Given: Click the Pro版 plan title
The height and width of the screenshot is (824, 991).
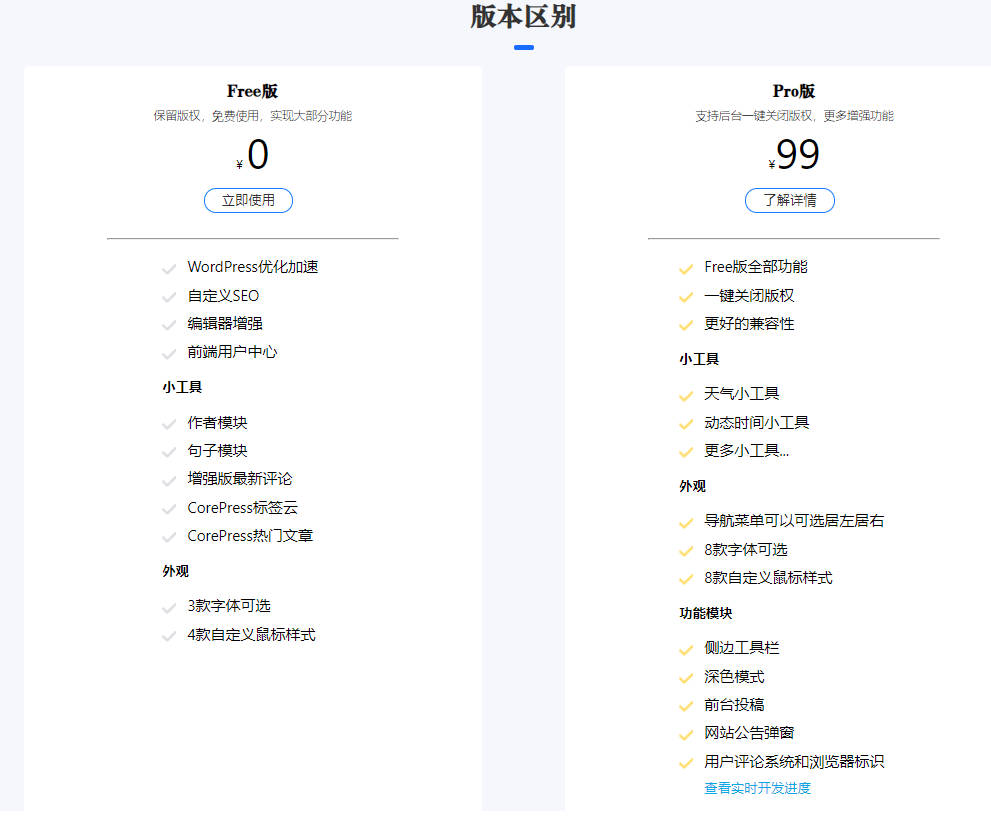Looking at the screenshot, I should pos(793,91).
